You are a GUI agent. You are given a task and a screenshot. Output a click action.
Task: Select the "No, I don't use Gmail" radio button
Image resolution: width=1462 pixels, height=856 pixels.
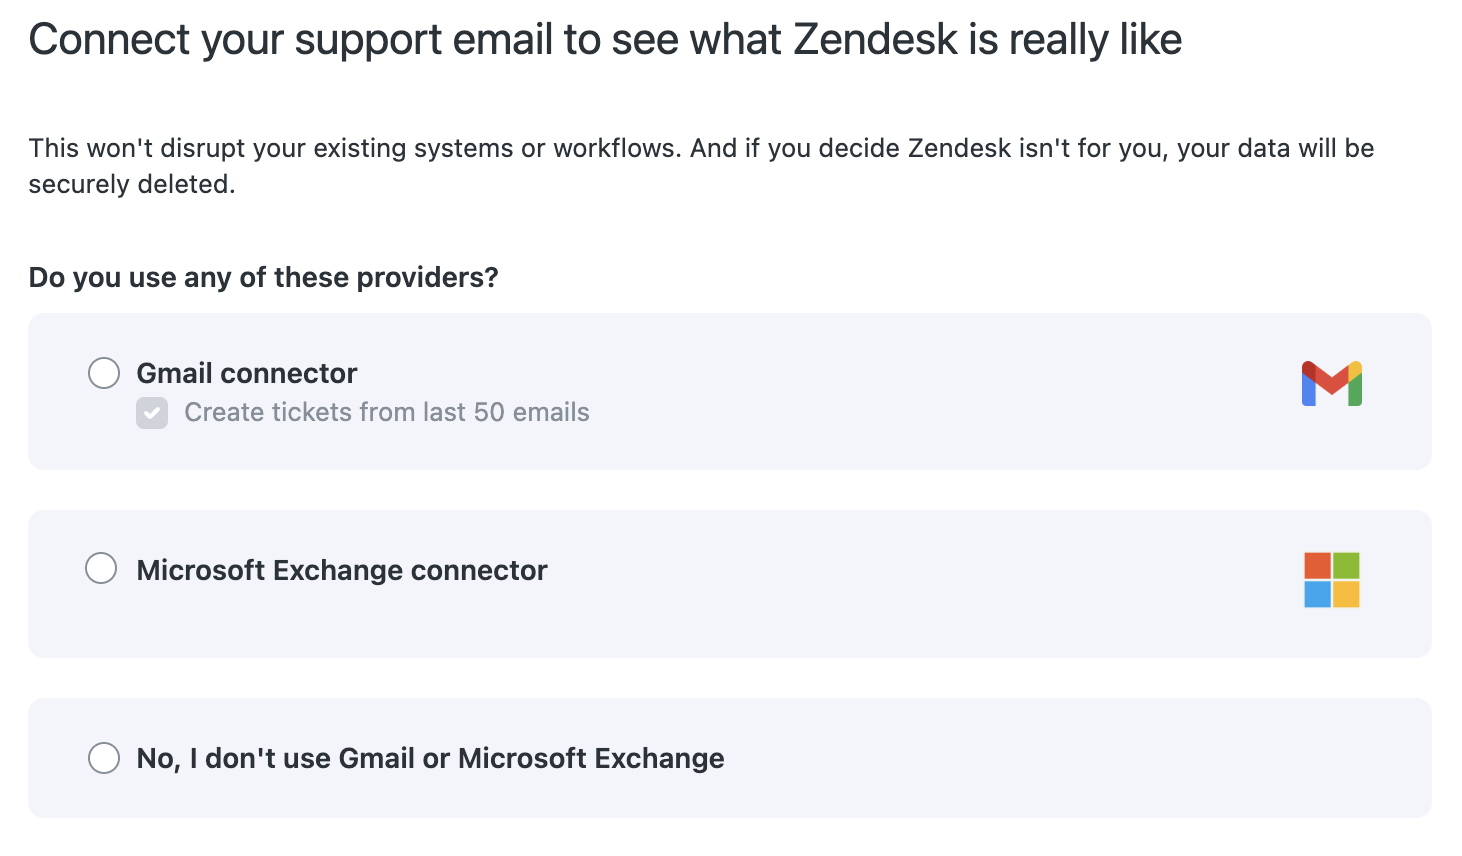pos(104,758)
